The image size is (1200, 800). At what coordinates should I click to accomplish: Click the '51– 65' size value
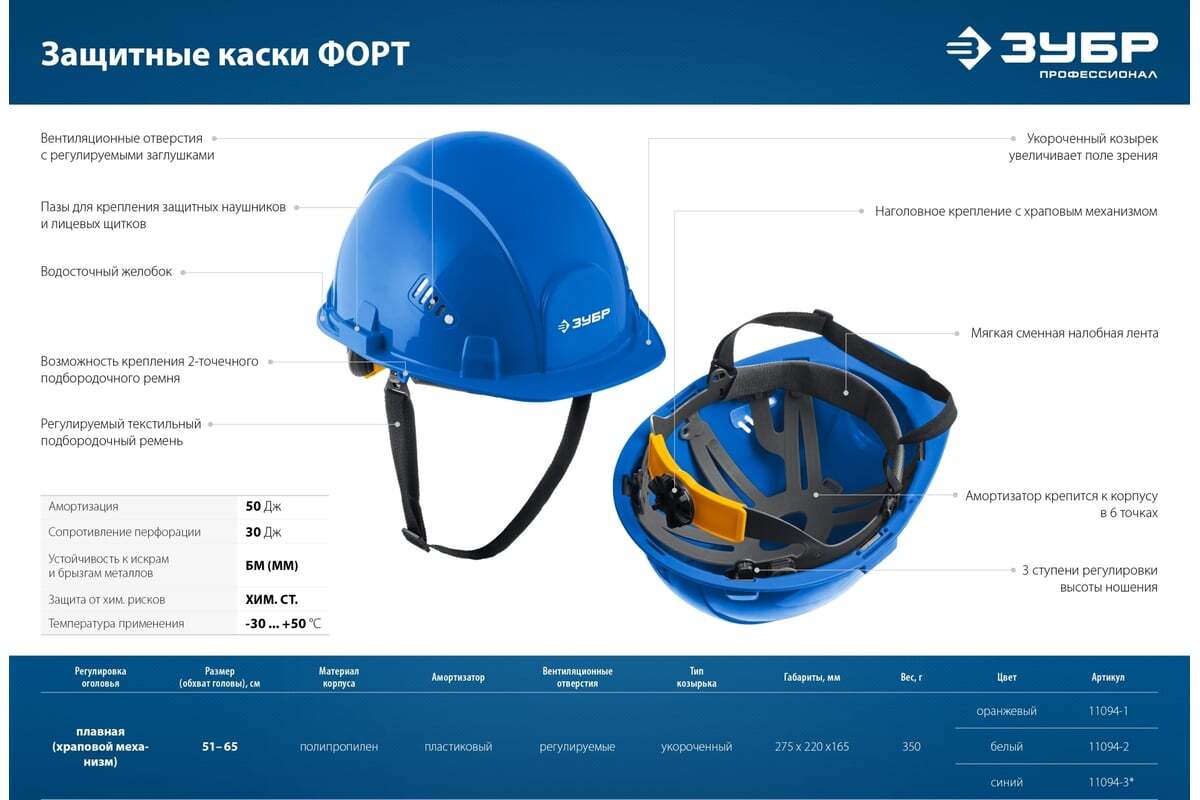pos(218,747)
